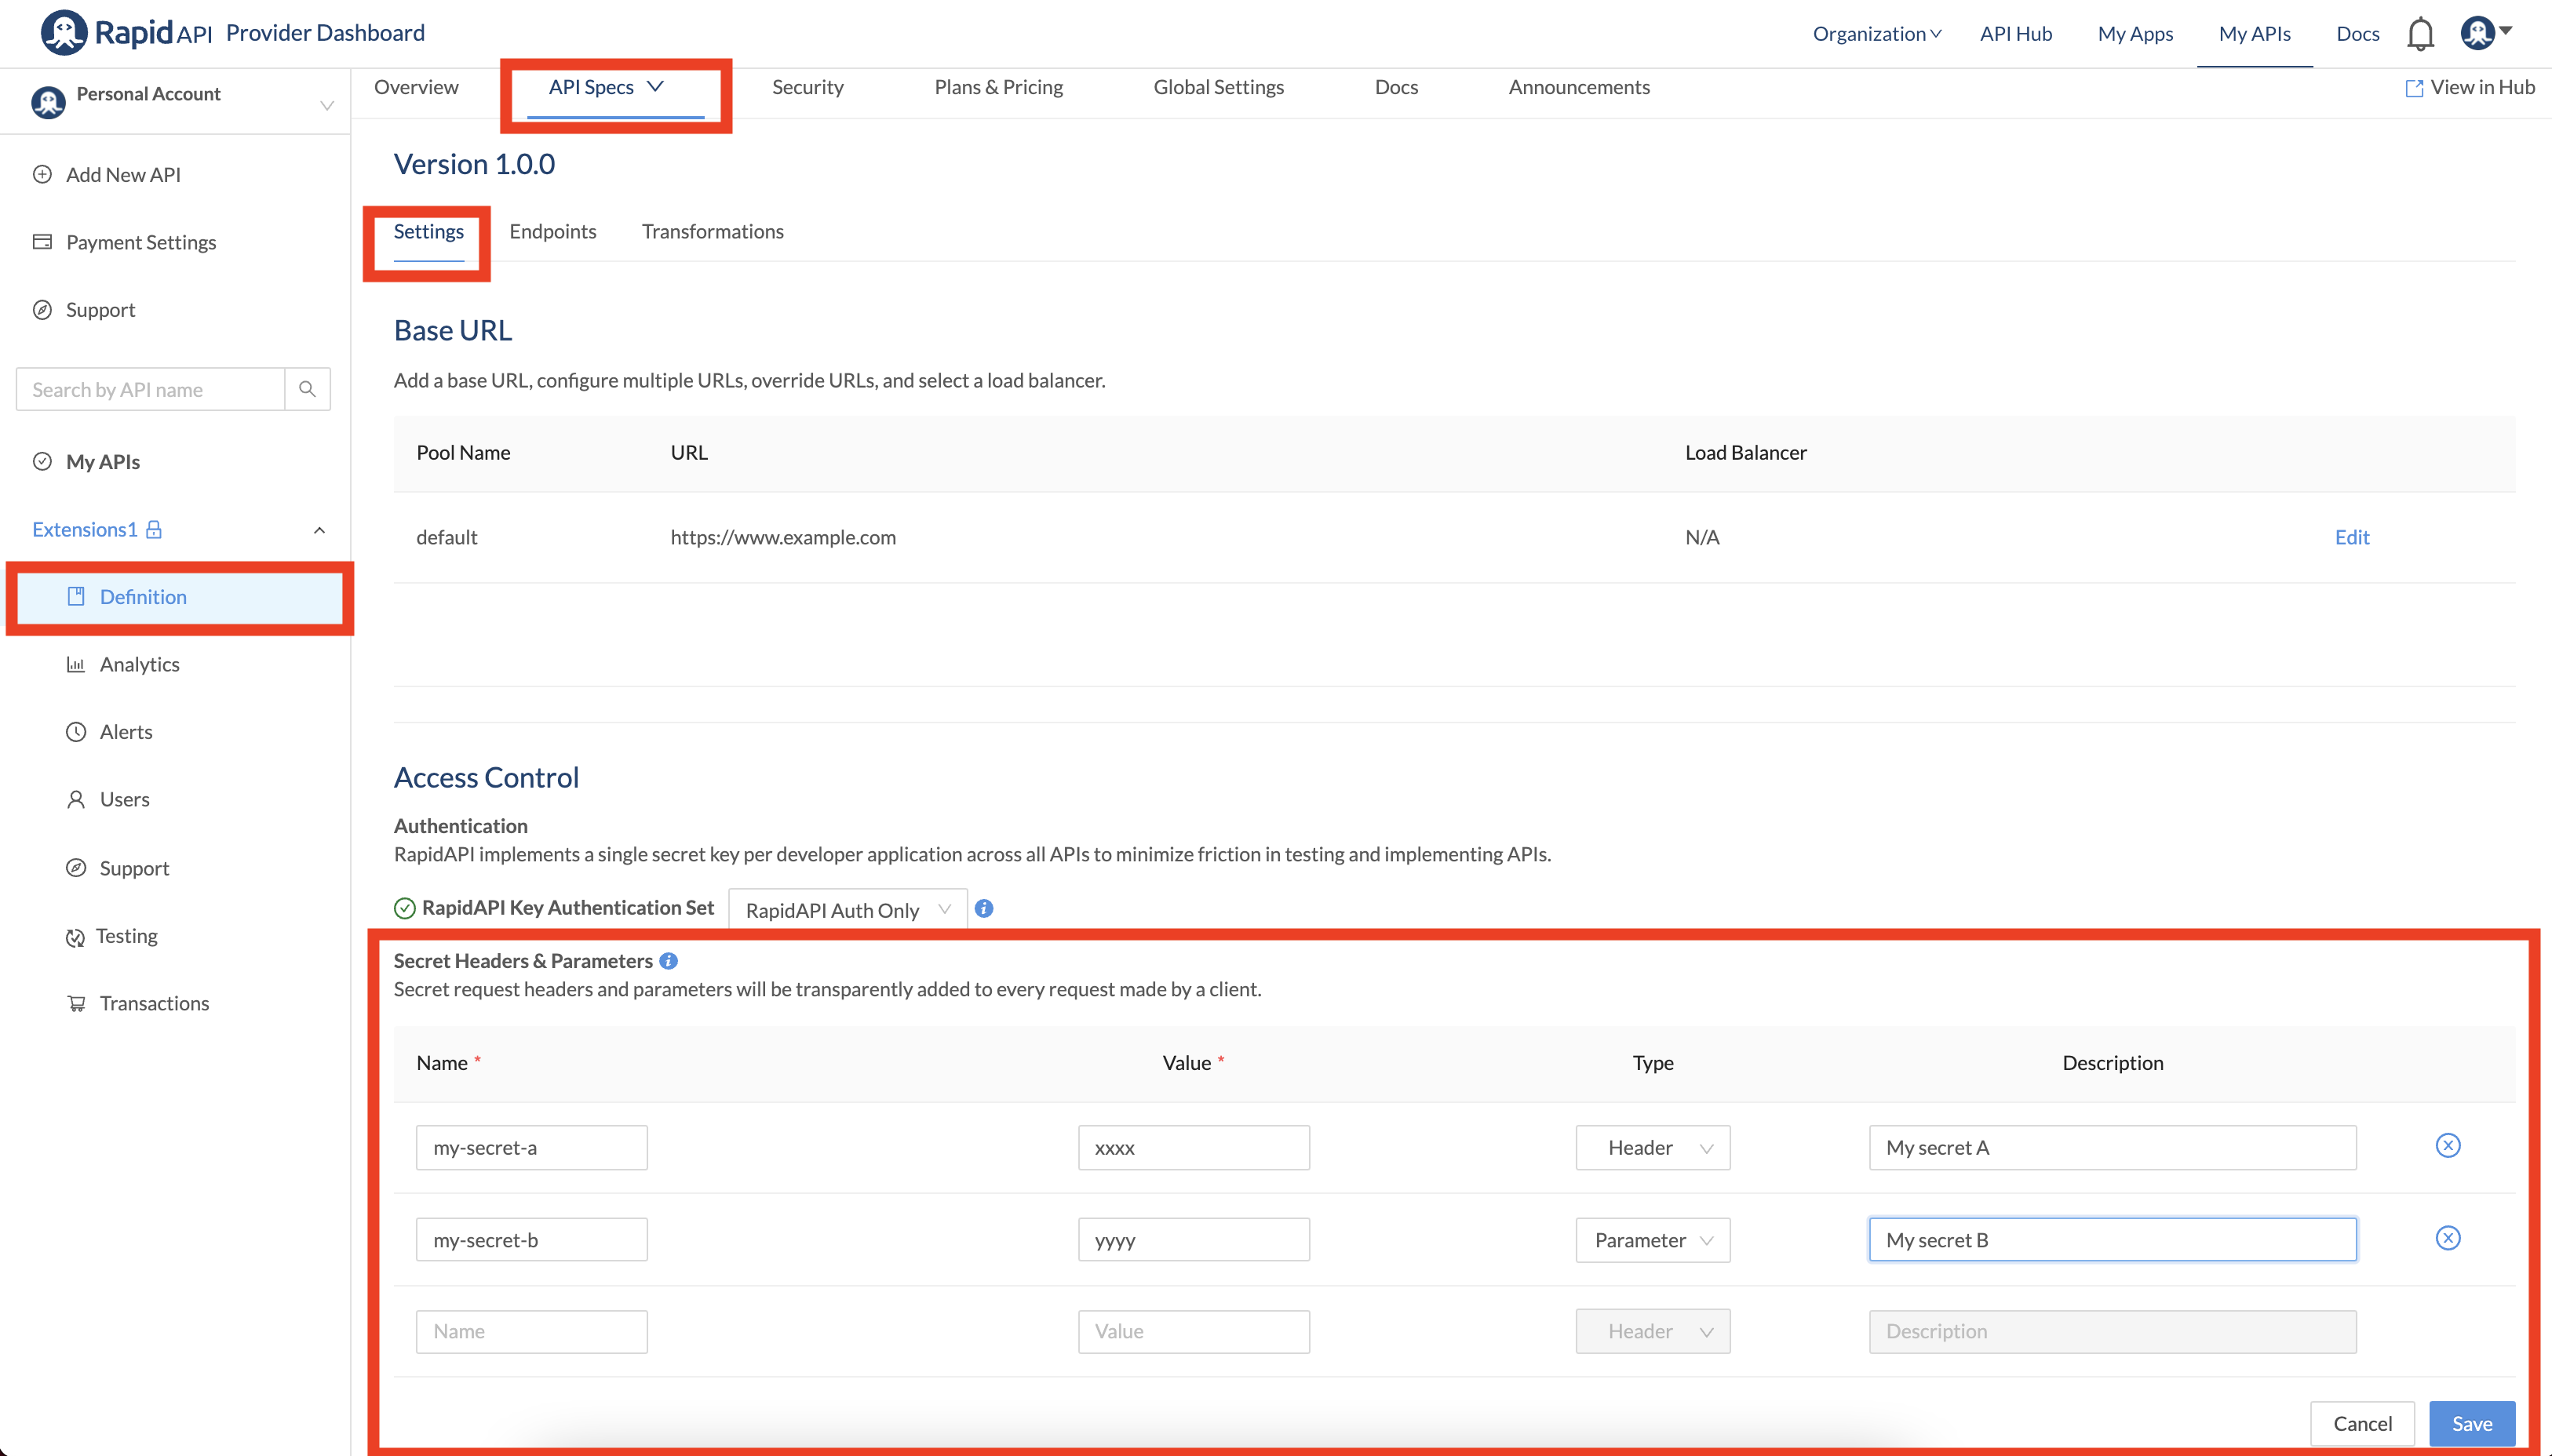The image size is (2552, 1456).
Task: Open the Plans & Pricing tab
Action: click(998, 87)
